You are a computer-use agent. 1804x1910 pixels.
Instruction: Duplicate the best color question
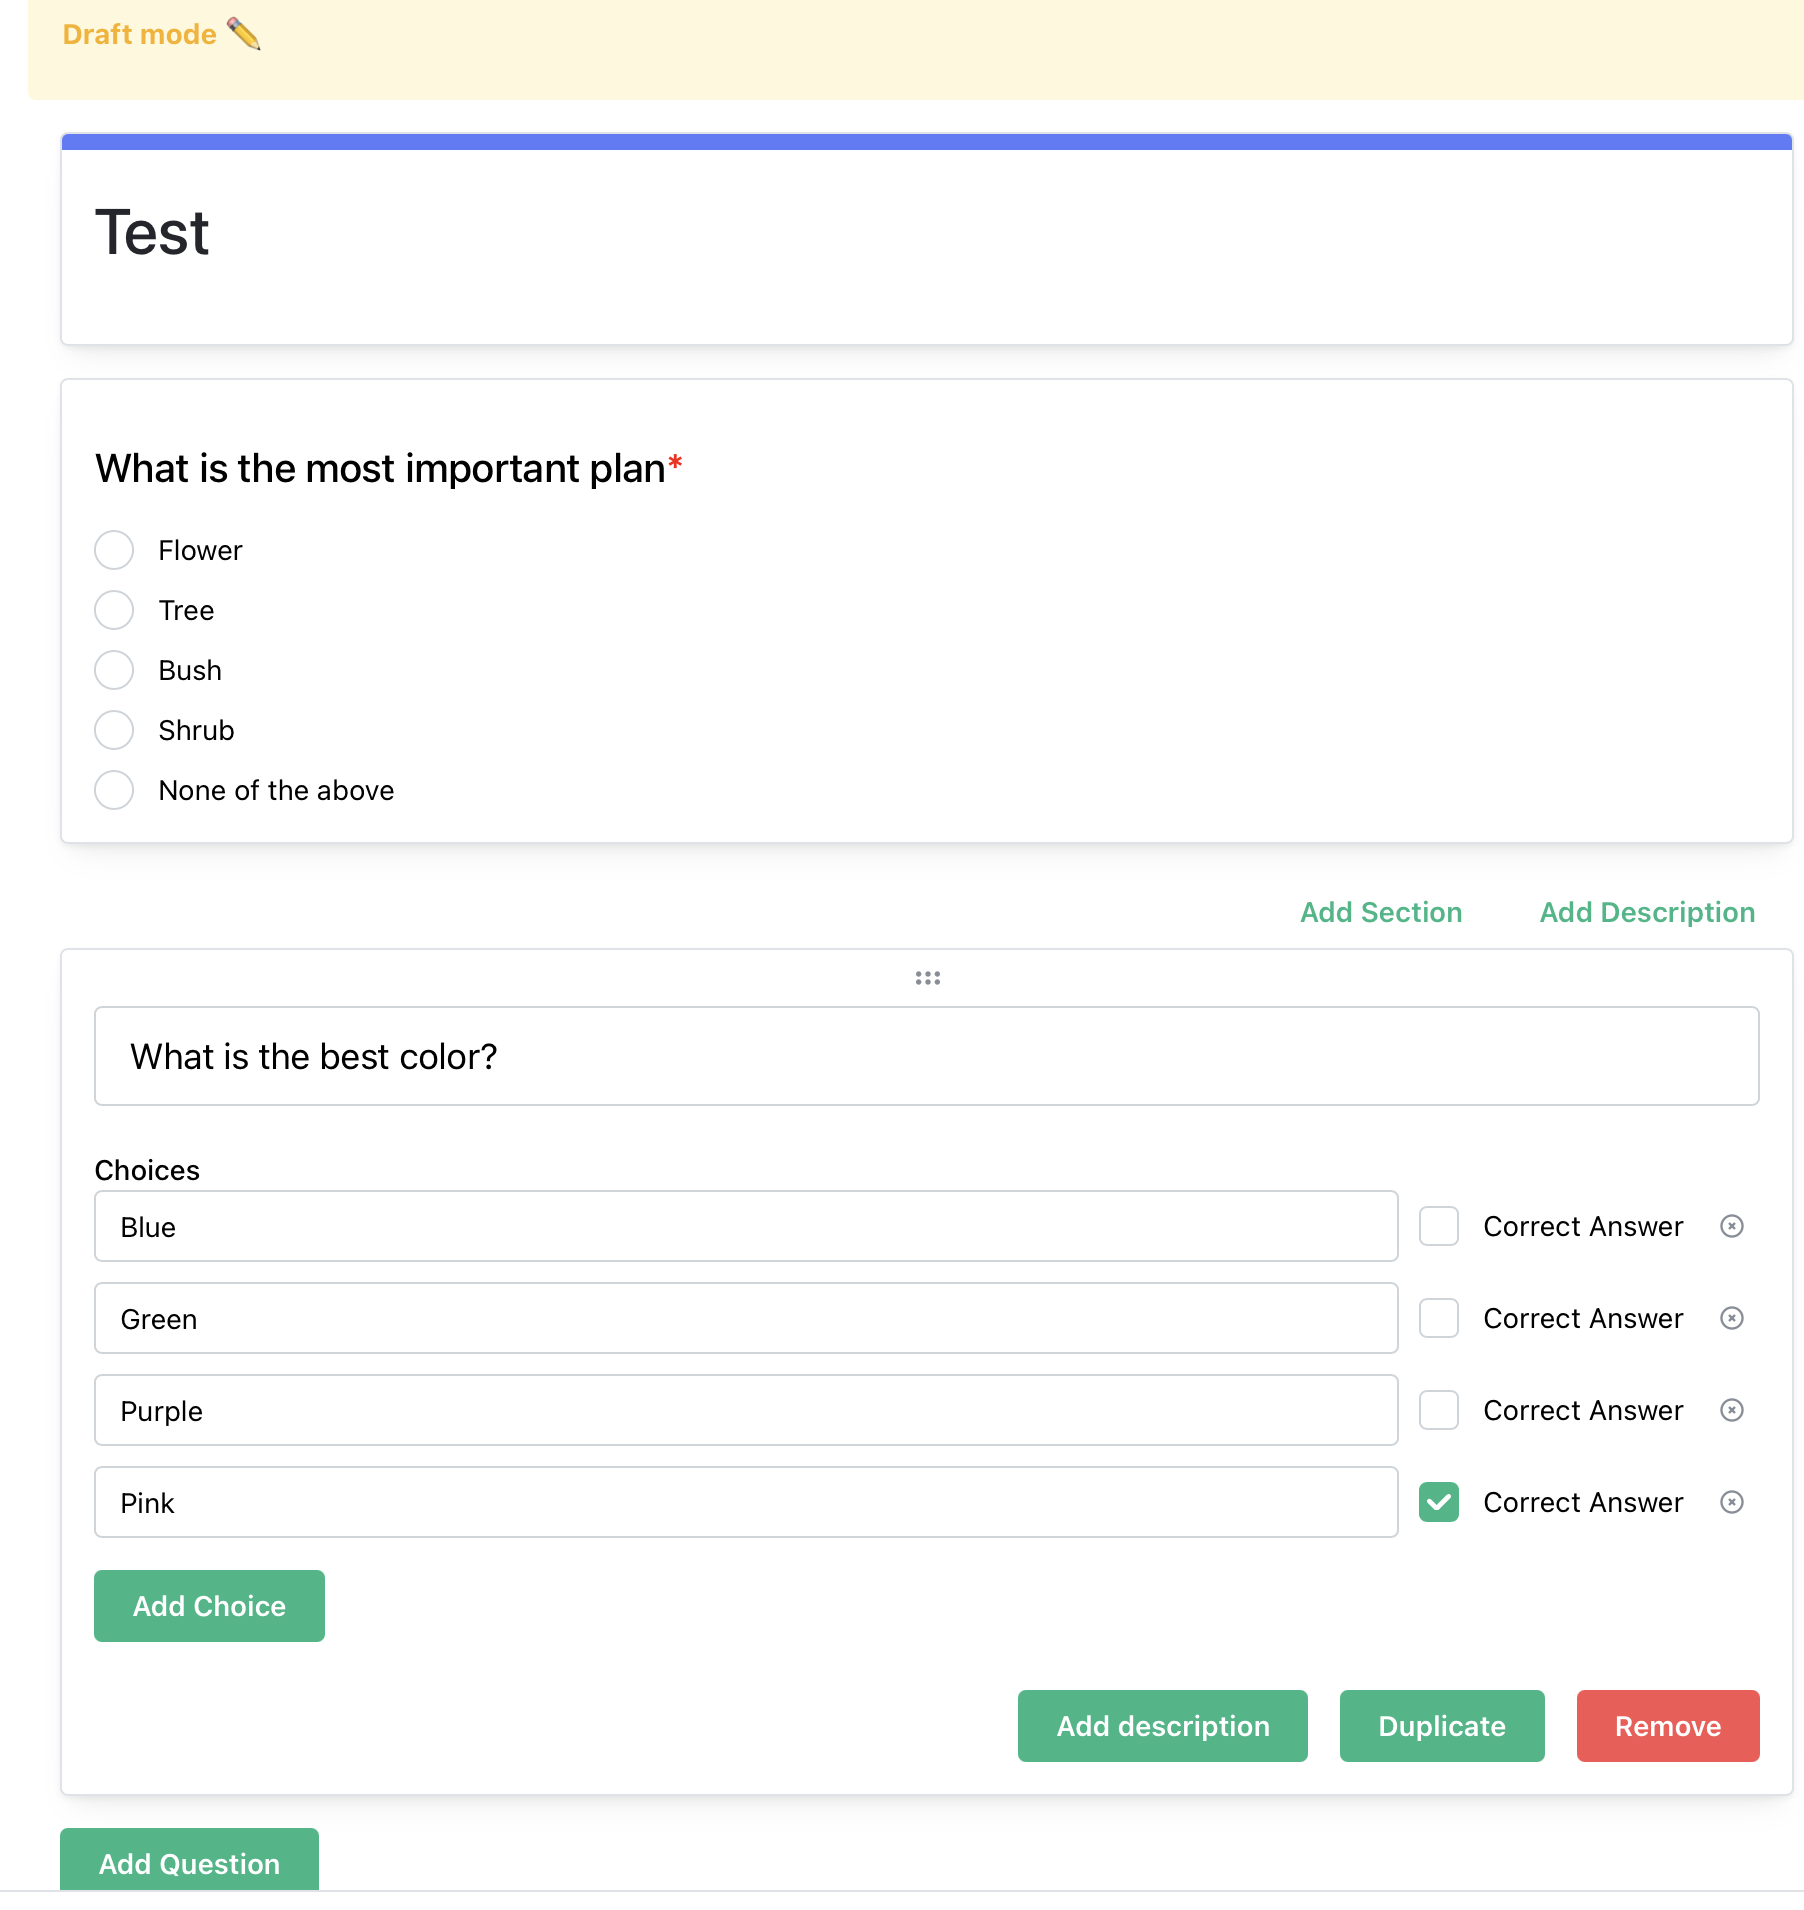pyautogui.click(x=1441, y=1726)
